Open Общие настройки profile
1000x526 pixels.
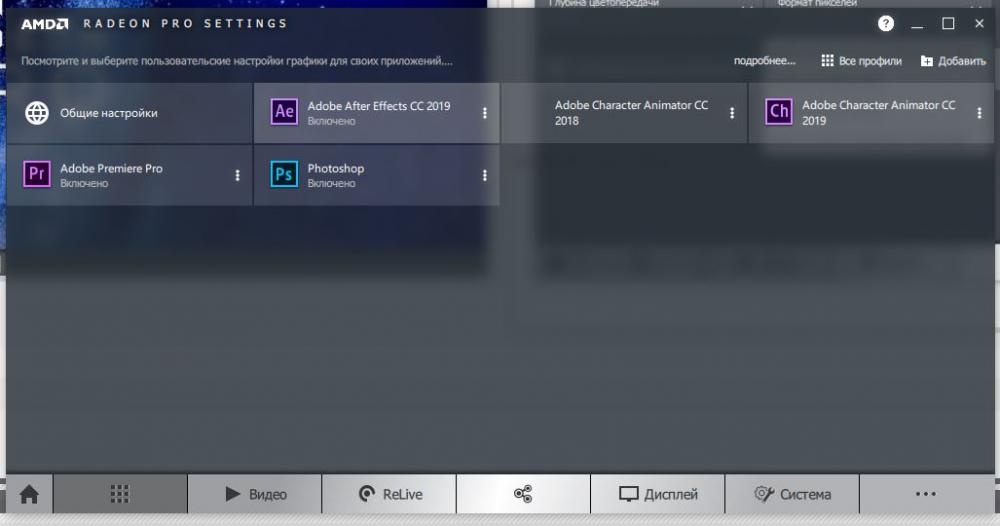(x=129, y=113)
